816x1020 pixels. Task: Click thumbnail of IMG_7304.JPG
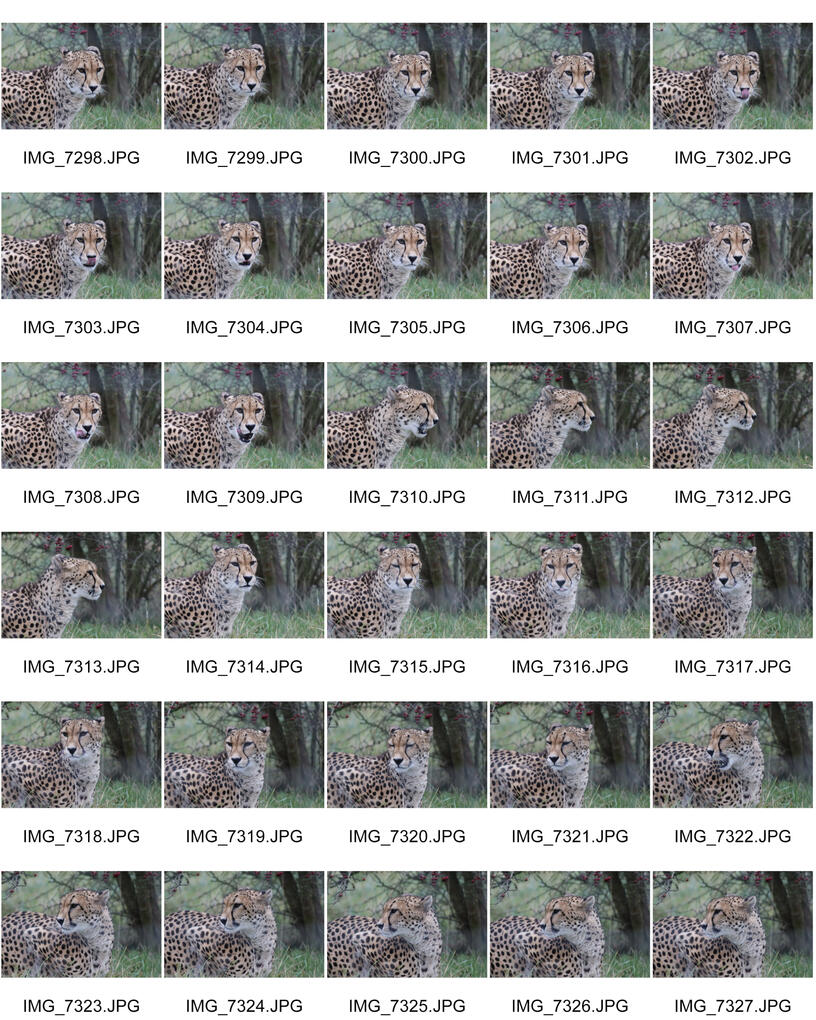[244, 246]
